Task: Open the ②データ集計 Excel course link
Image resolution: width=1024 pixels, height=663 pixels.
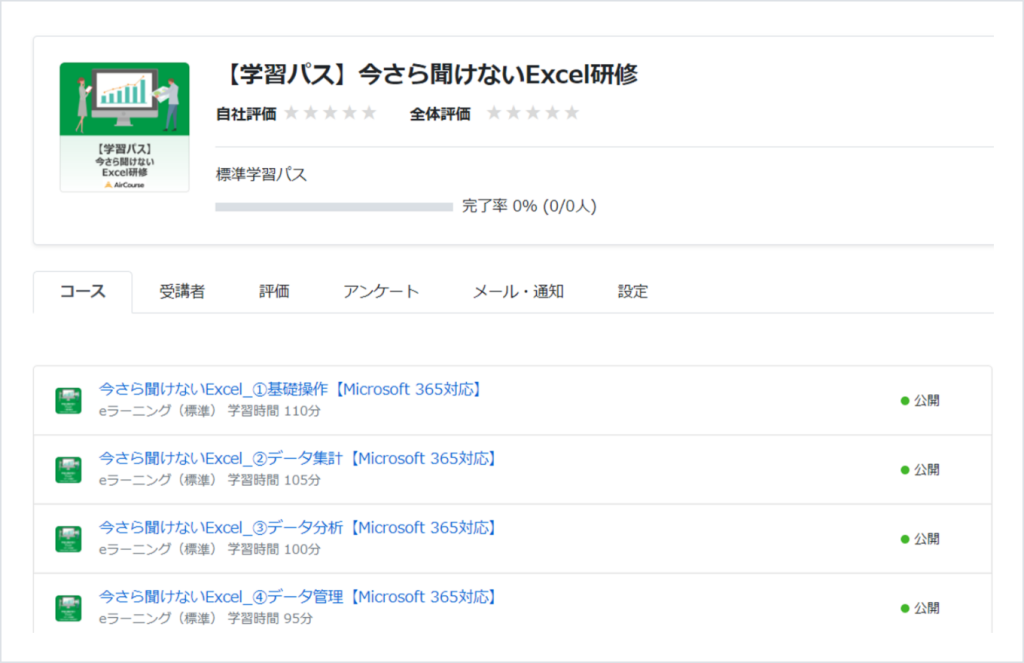Action: (299, 458)
